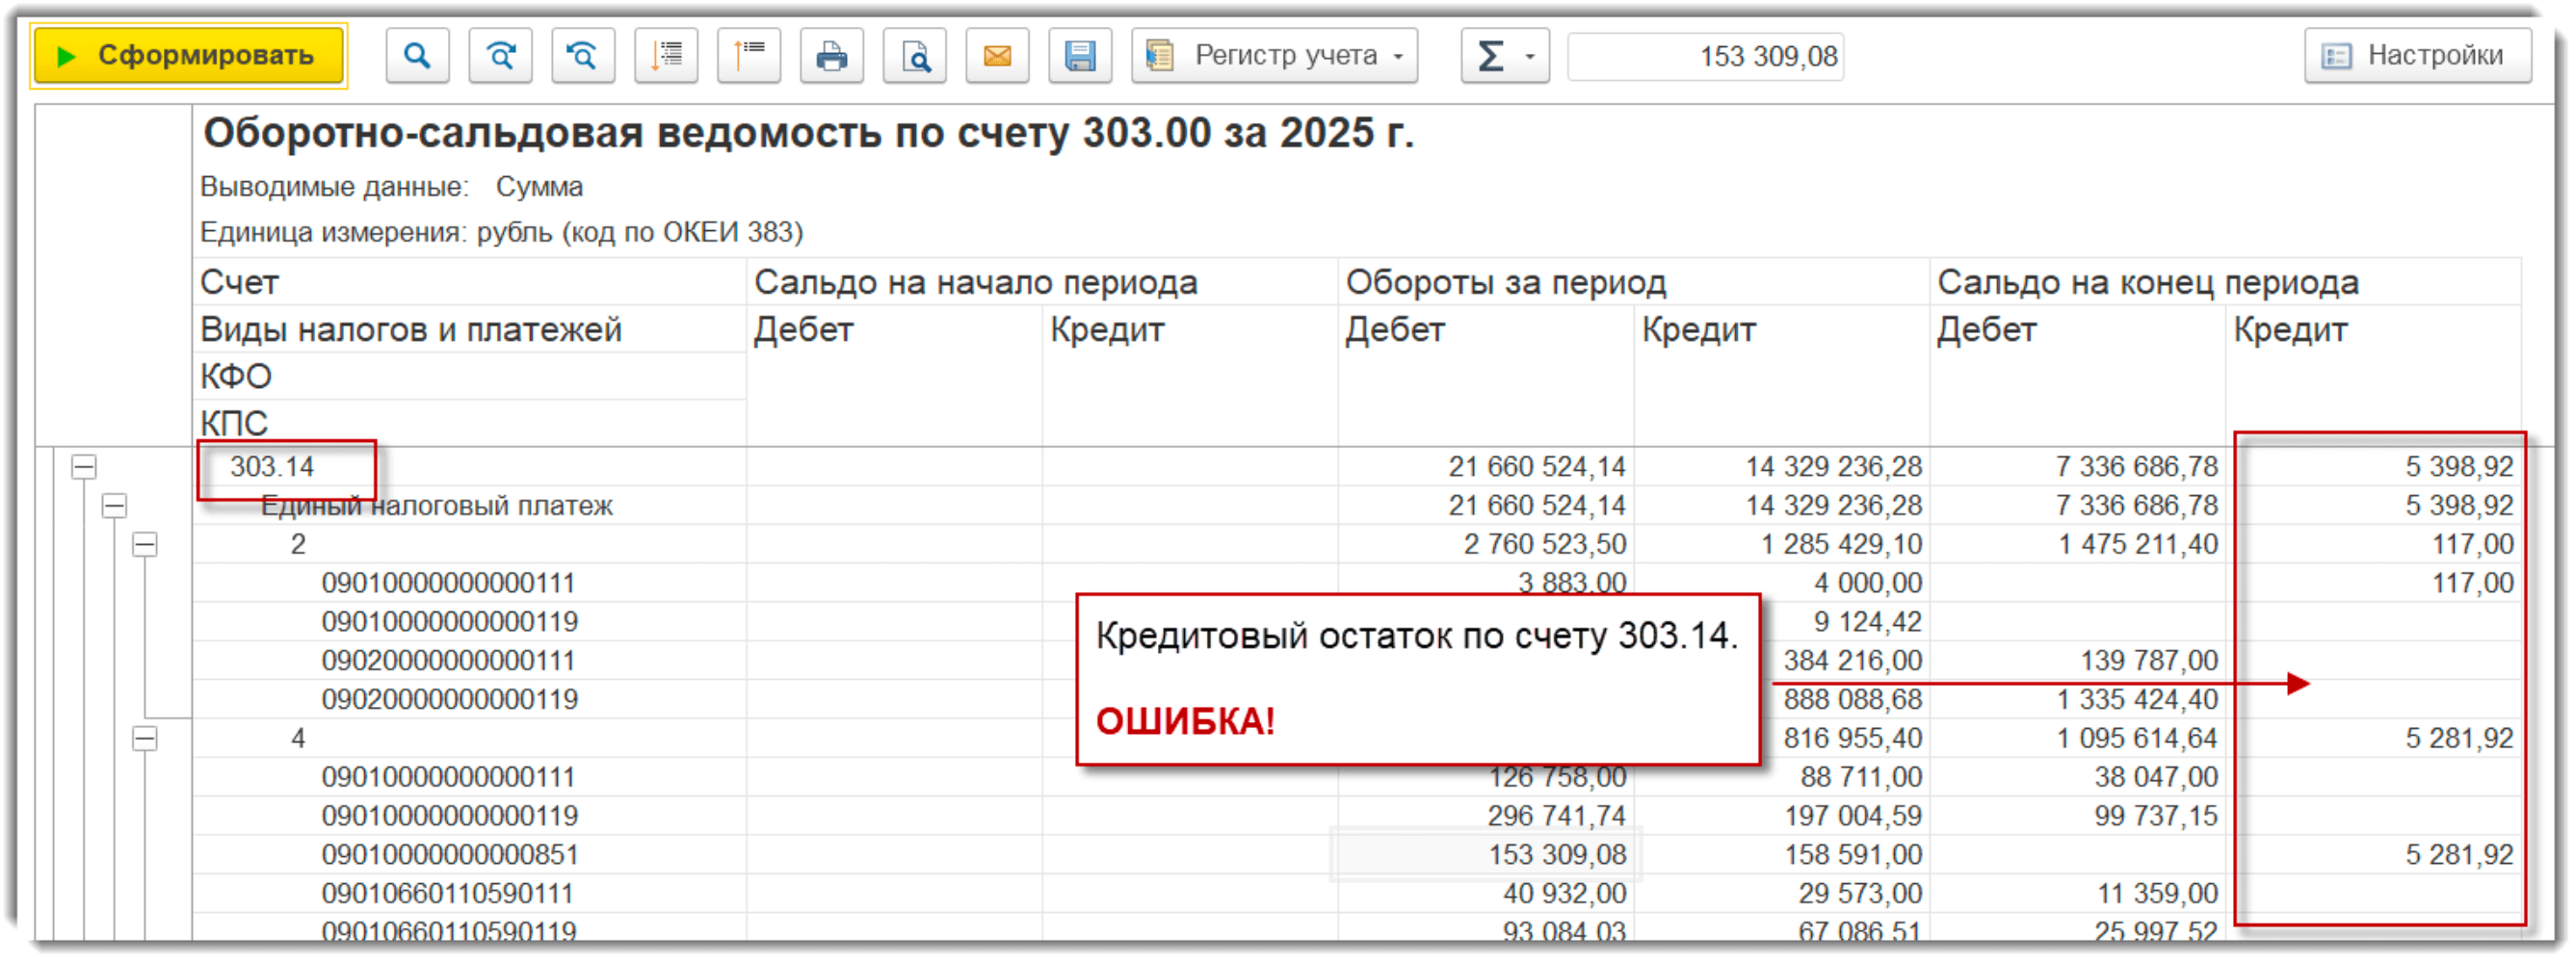Select the 303.14 account cell

(272, 467)
